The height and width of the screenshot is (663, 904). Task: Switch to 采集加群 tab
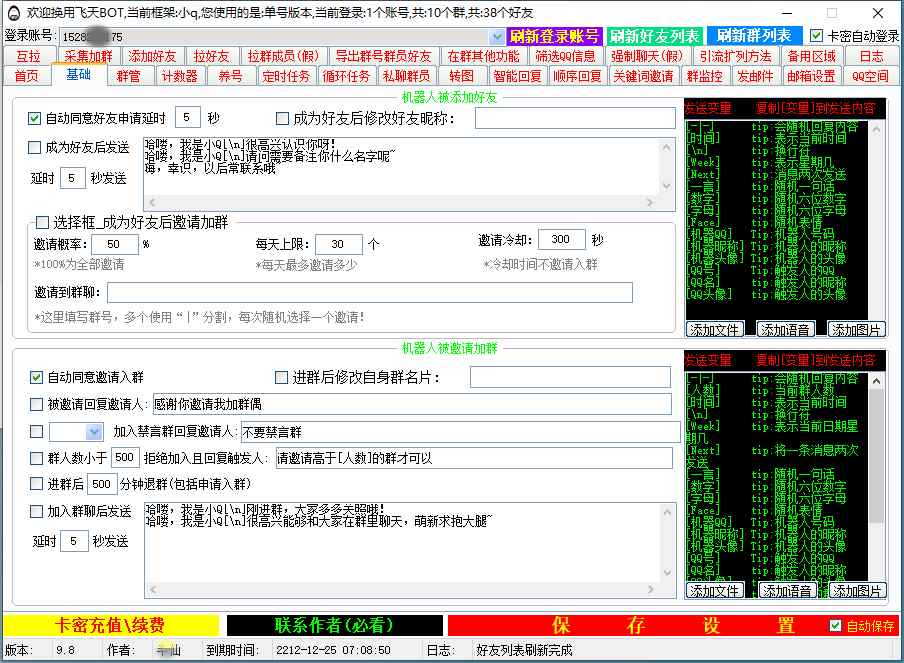88,56
